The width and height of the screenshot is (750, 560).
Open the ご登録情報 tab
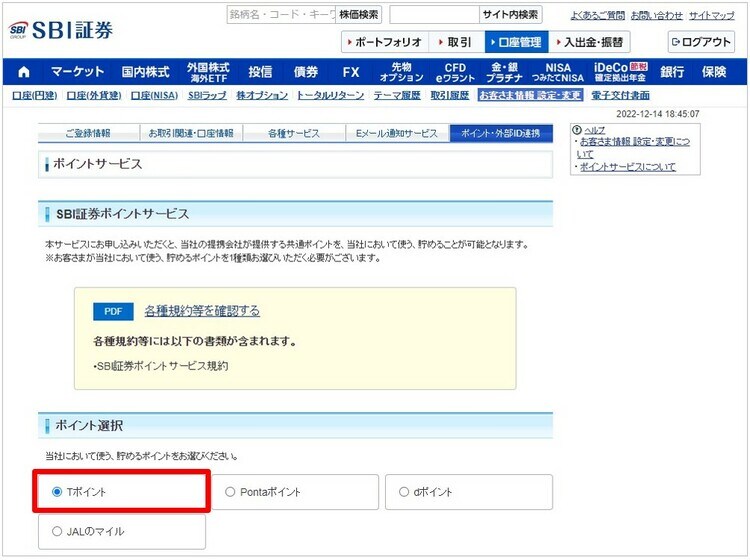tap(88, 133)
